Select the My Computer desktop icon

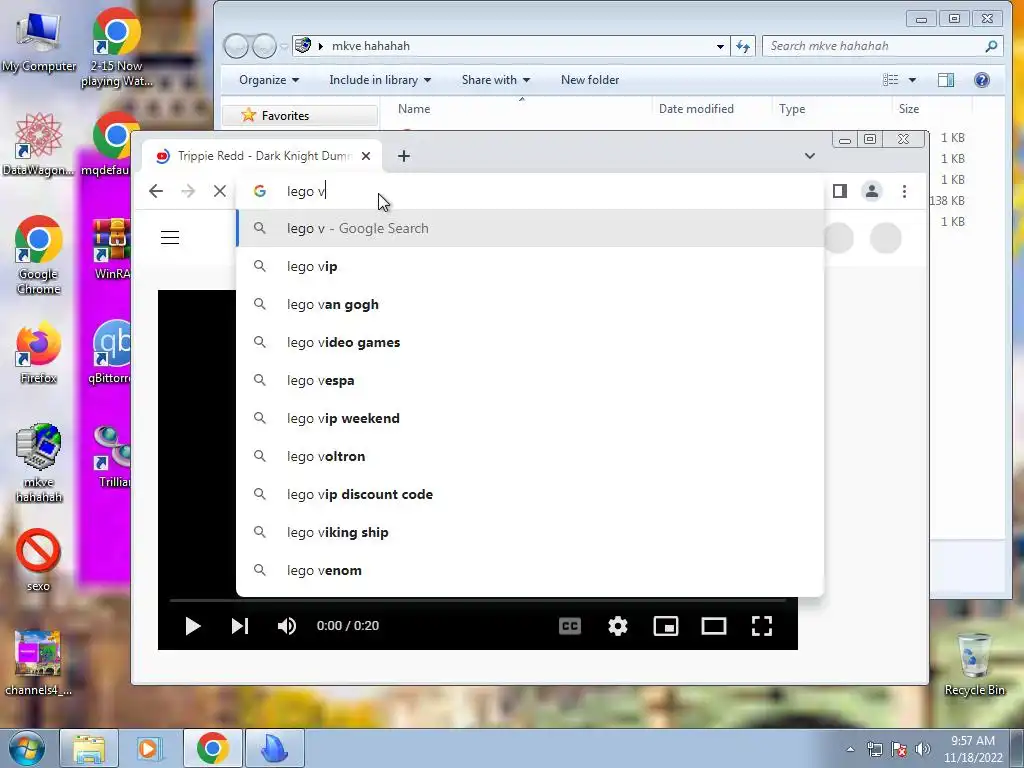tap(39, 41)
